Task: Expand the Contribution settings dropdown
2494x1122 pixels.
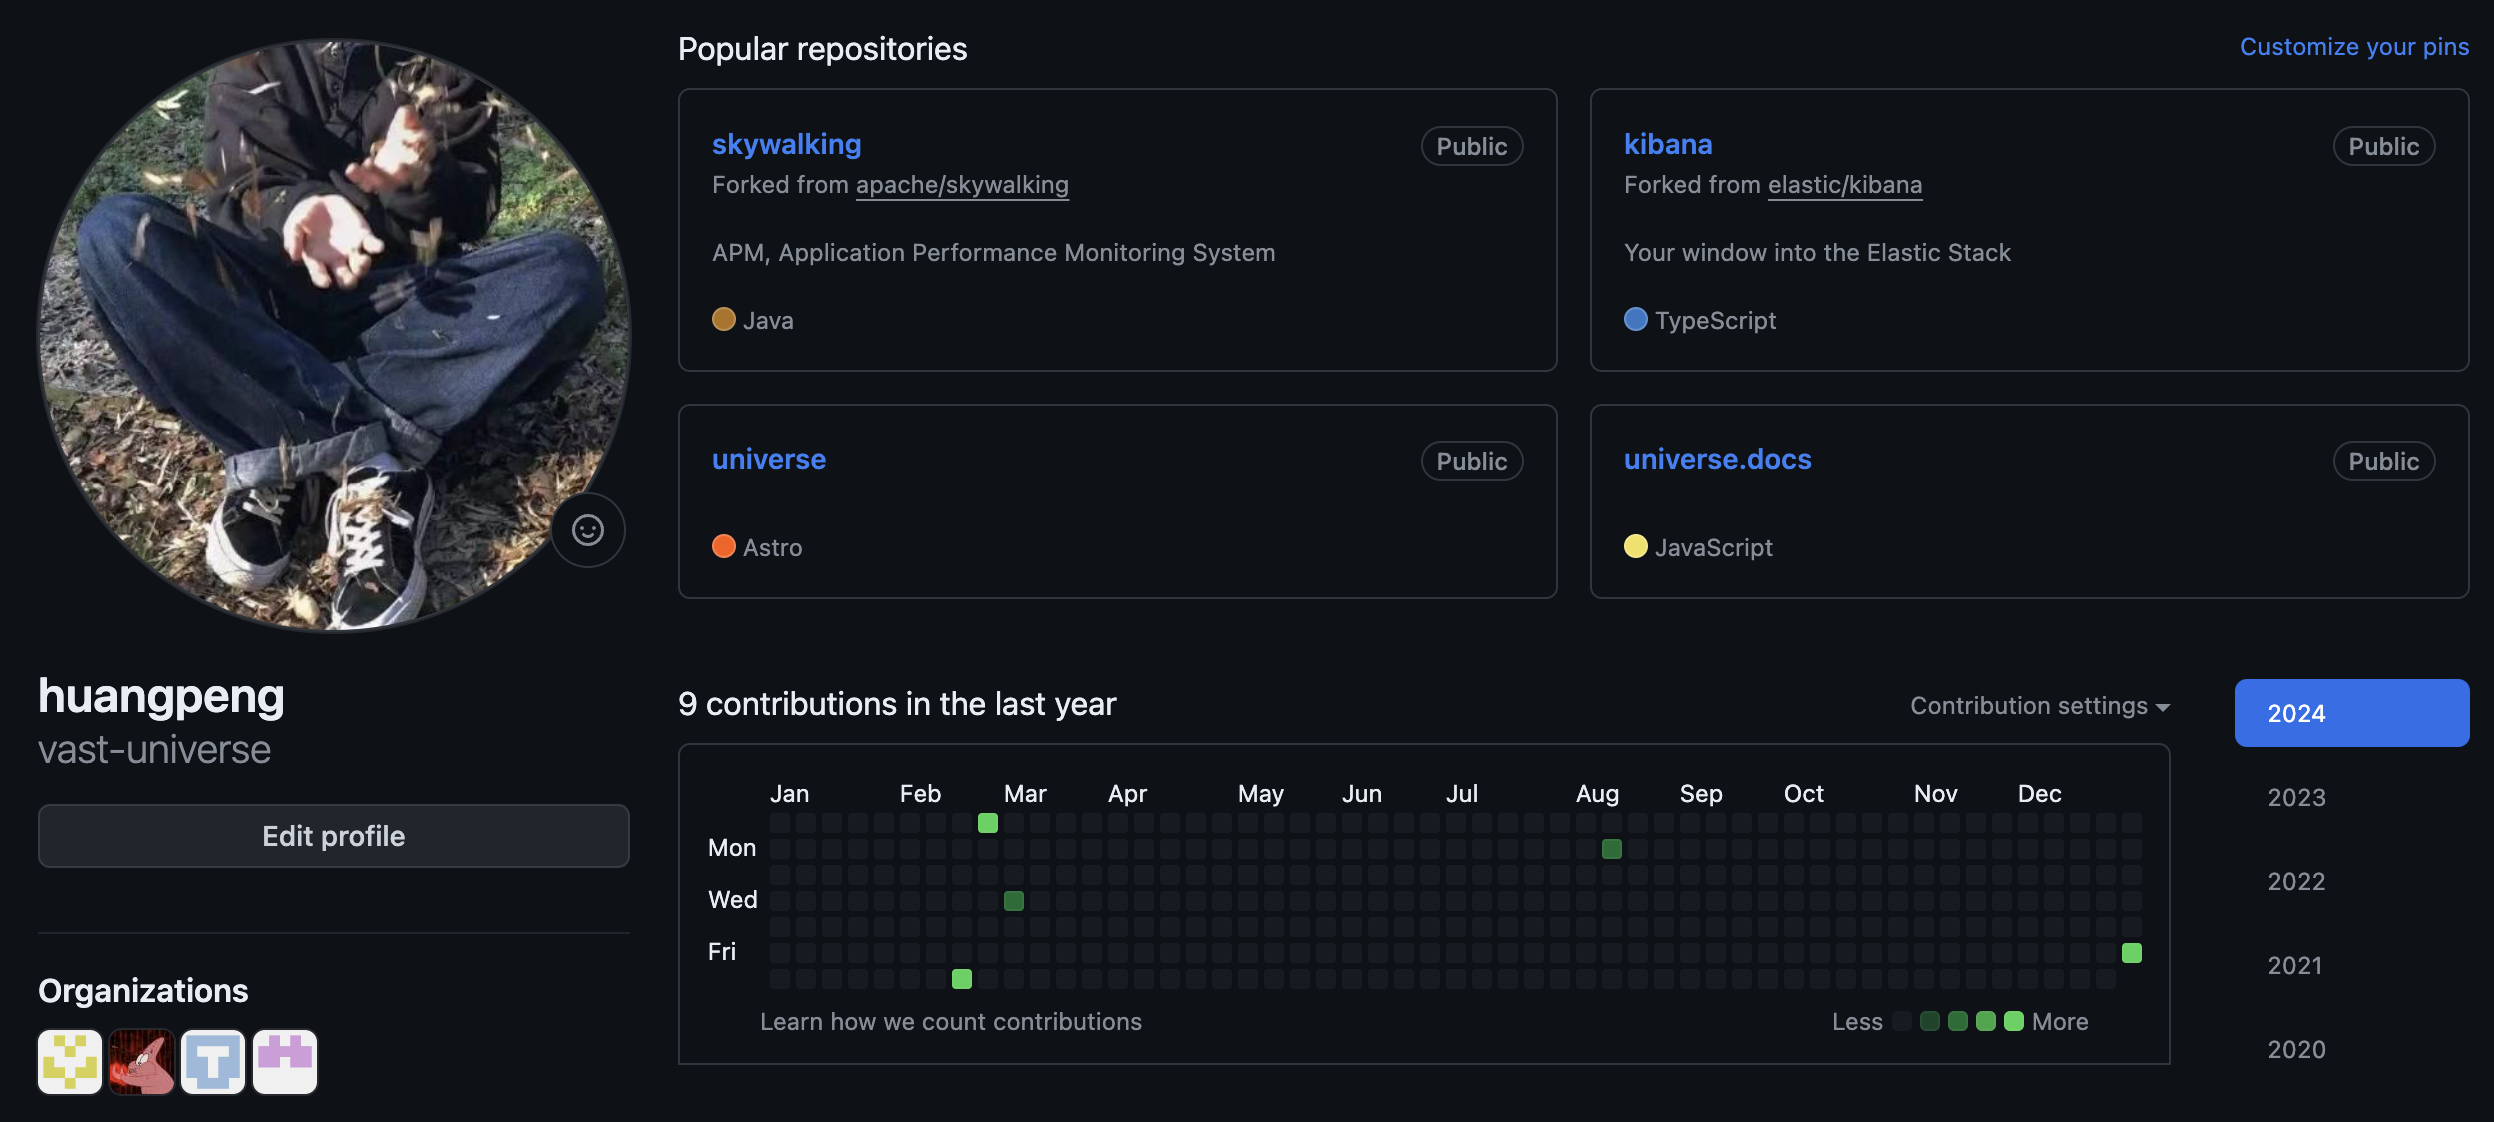Action: click(x=2039, y=706)
